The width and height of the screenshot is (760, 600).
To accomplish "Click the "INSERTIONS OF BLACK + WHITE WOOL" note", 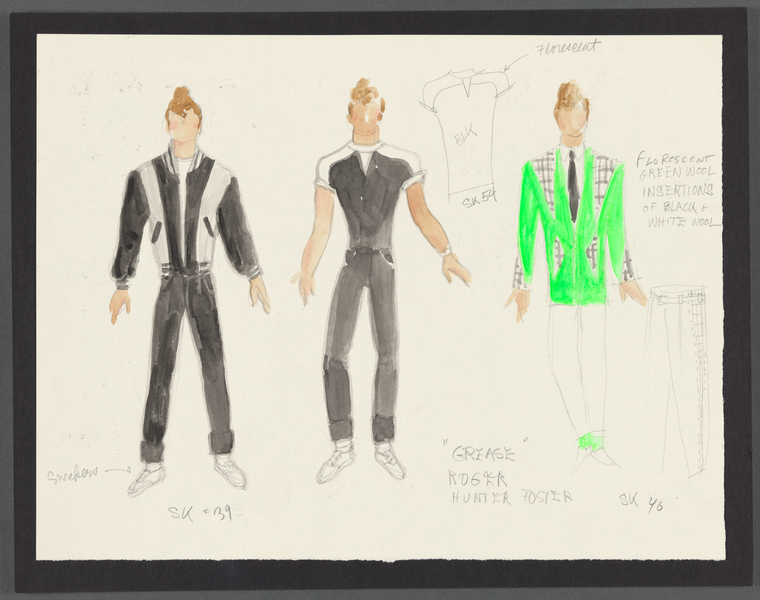I will (x=681, y=206).
